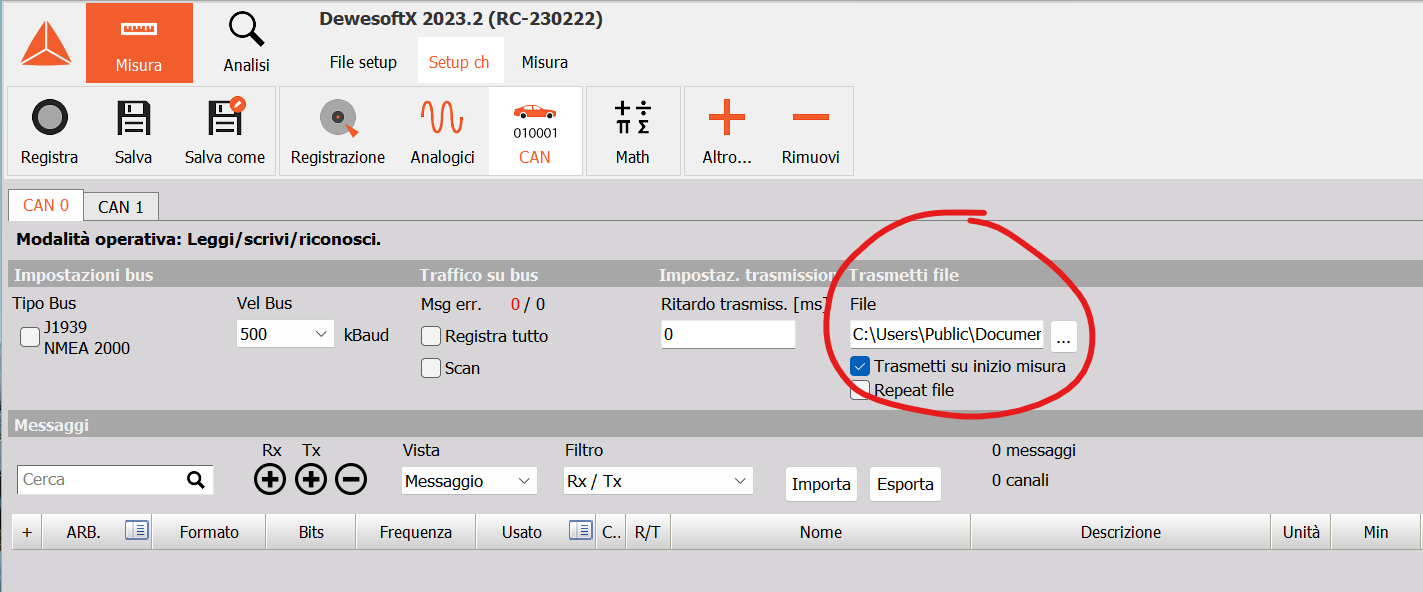Choose Salva come to save as
The image size is (1423, 592).
point(225,131)
